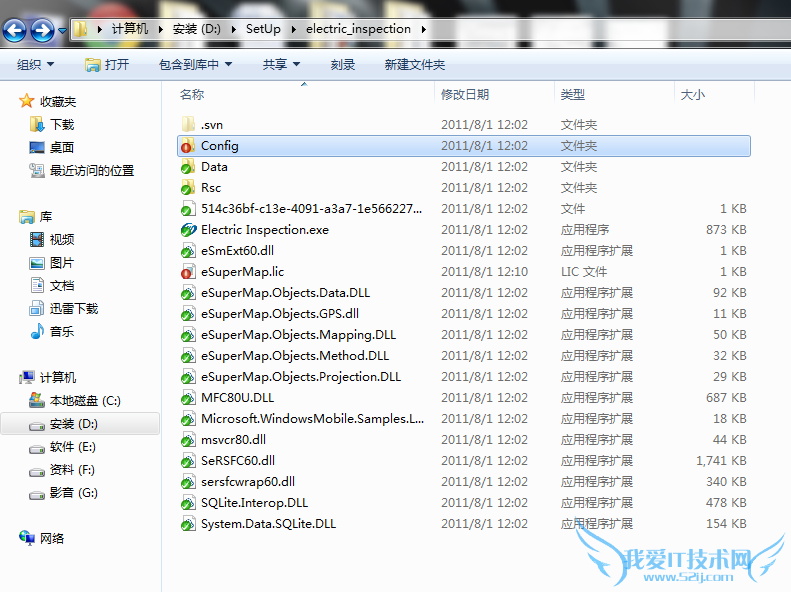Click the 音乐 music note icon

point(37,331)
